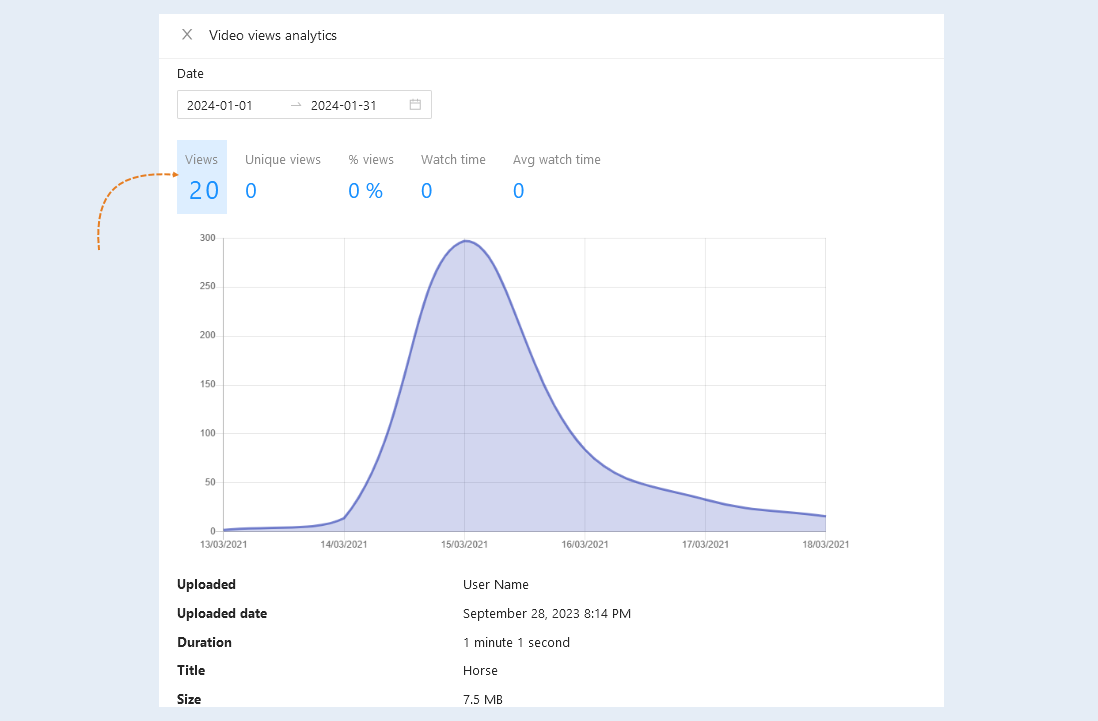Click the Video views analytics title
Image resolution: width=1098 pixels, height=721 pixels.
pyautogui.click(x=272, y=35)
